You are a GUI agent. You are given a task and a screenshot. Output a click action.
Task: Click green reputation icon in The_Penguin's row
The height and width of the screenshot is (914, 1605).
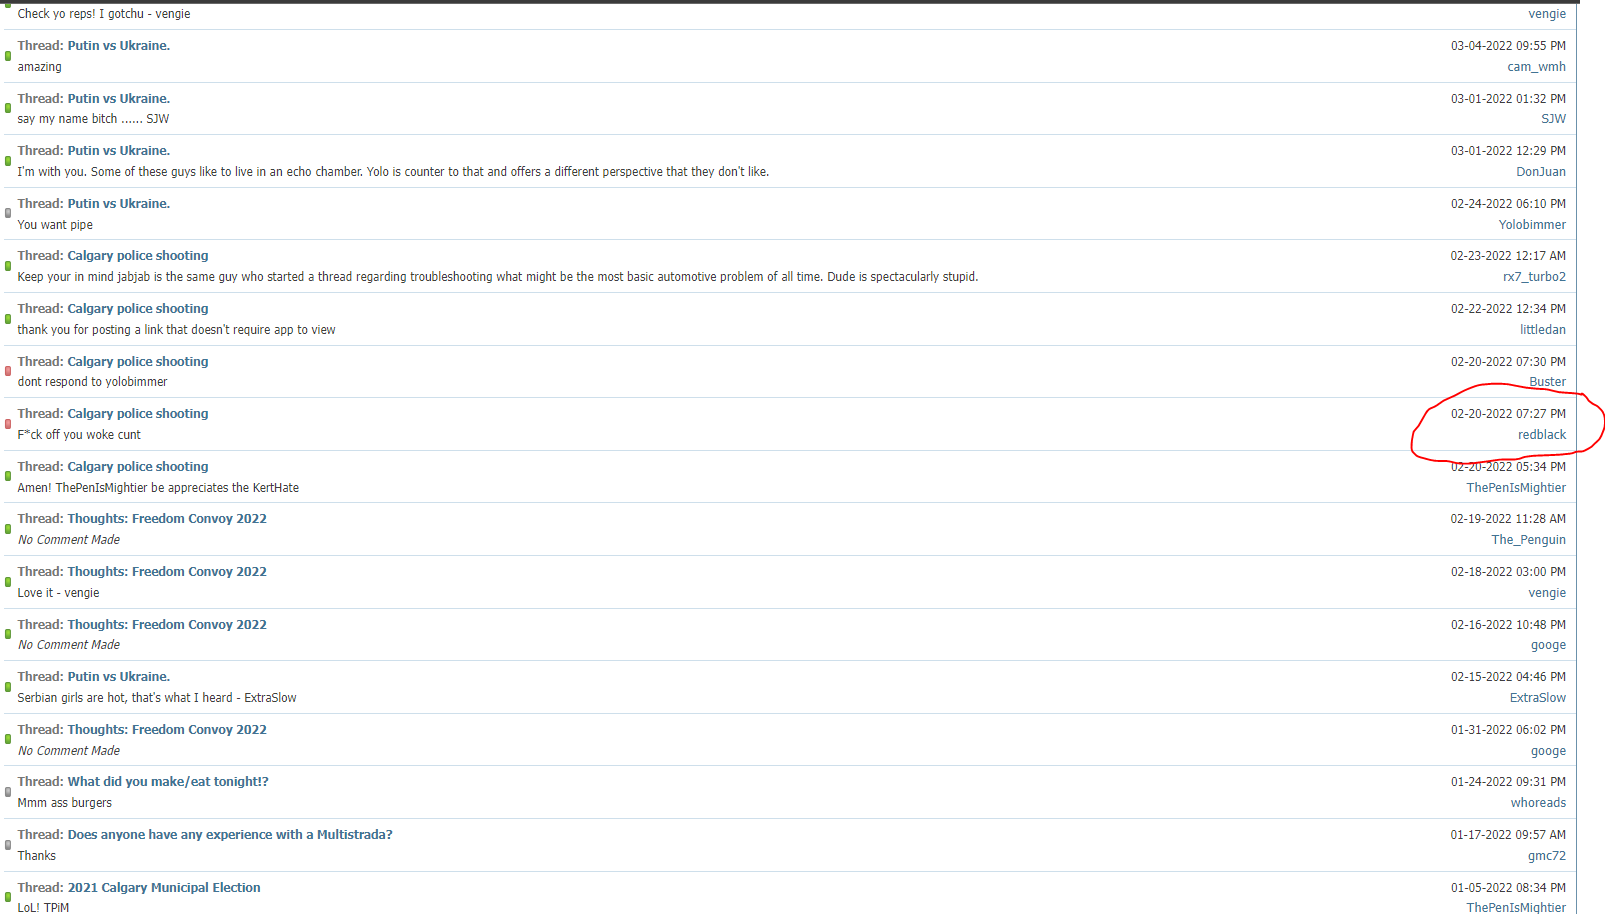point(8,529)
